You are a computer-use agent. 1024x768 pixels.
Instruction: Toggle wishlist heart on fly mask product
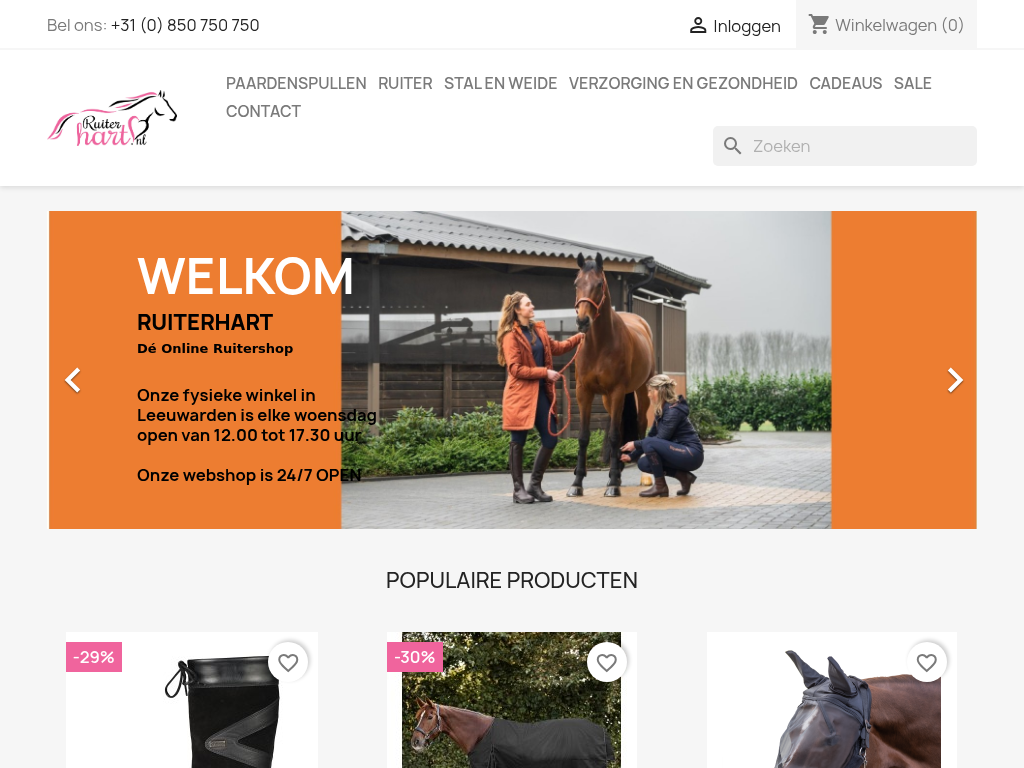pyautogui.click(x=927, y=662)
